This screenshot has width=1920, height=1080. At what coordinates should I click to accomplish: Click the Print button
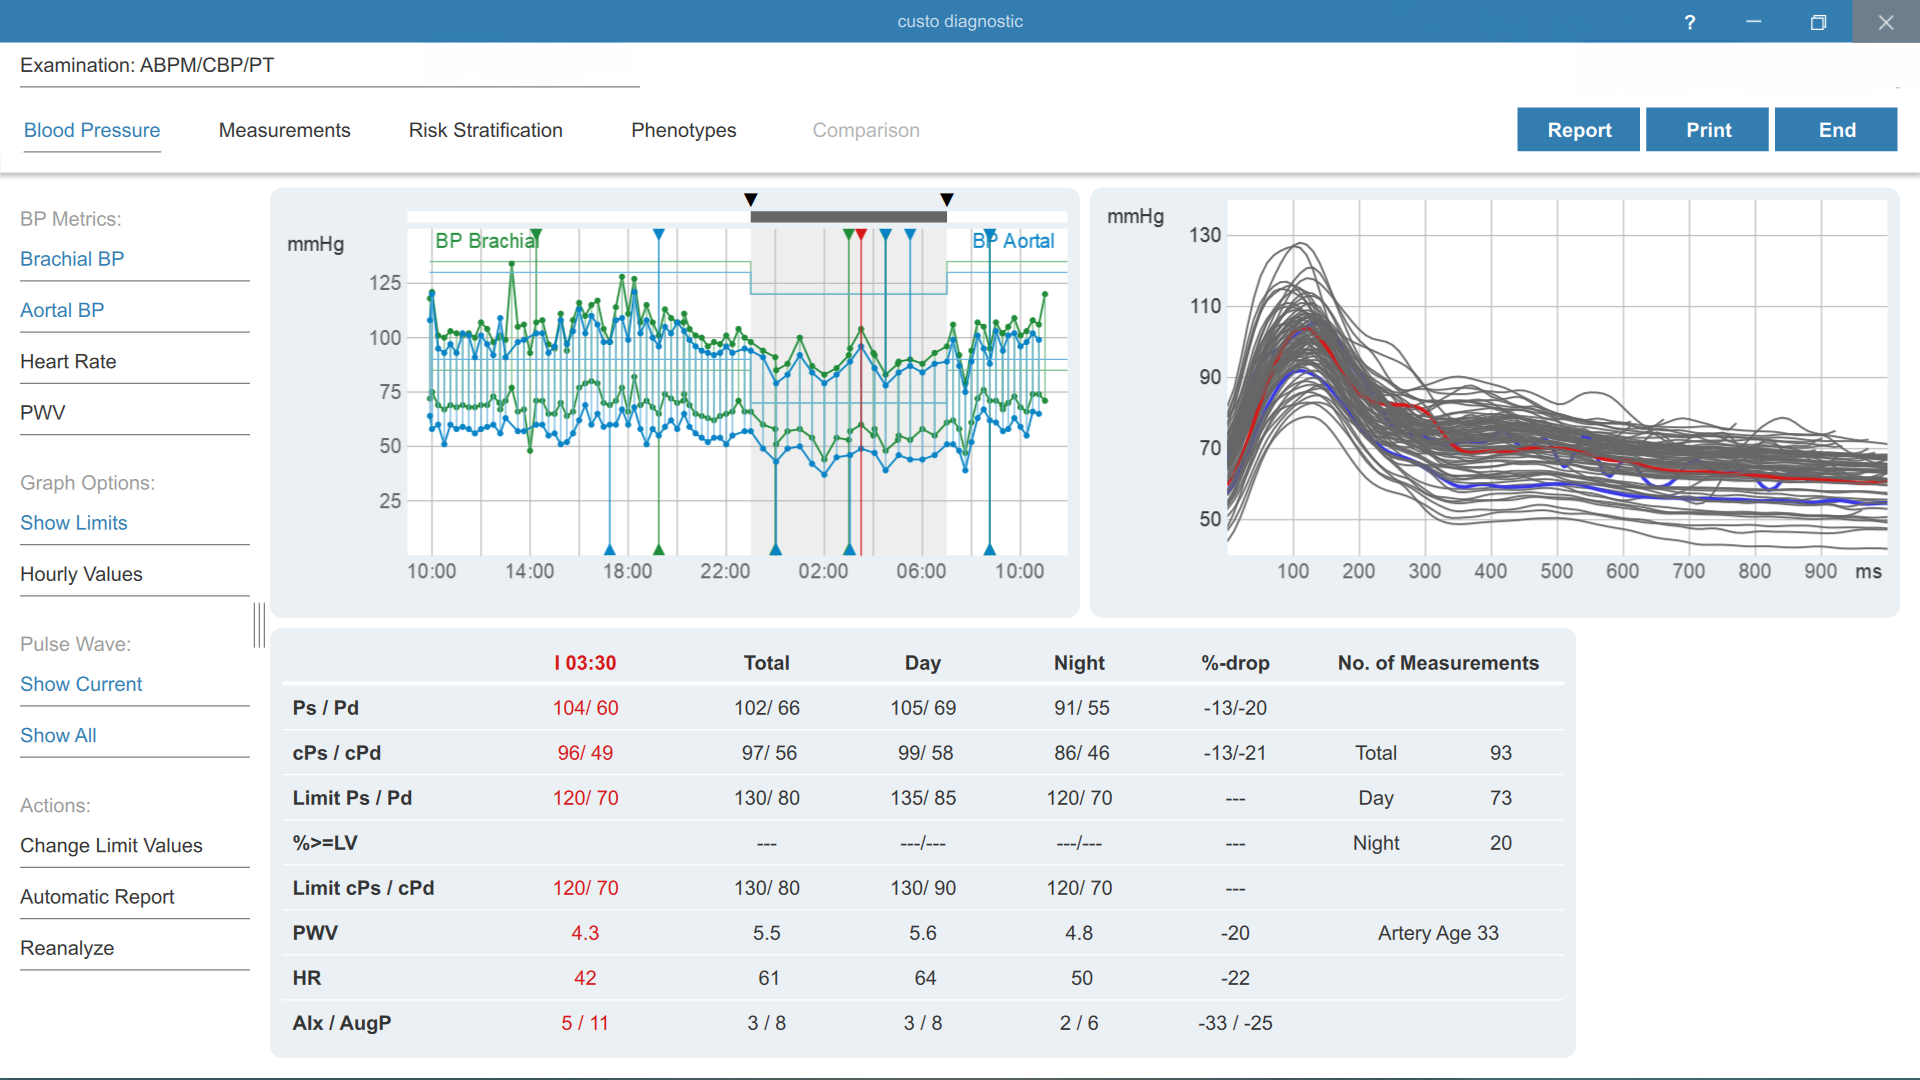point(1708,130)
